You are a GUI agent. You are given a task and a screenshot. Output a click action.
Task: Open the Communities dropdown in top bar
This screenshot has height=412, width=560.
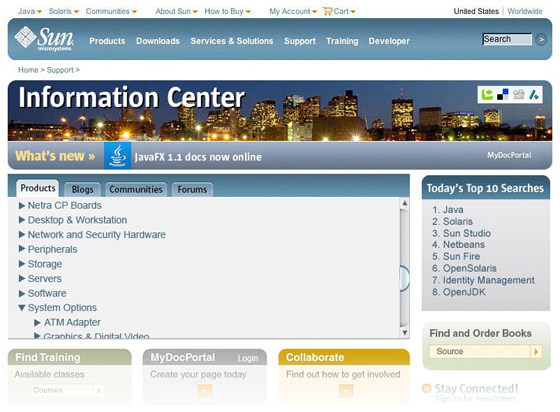(x=111, y=11)
